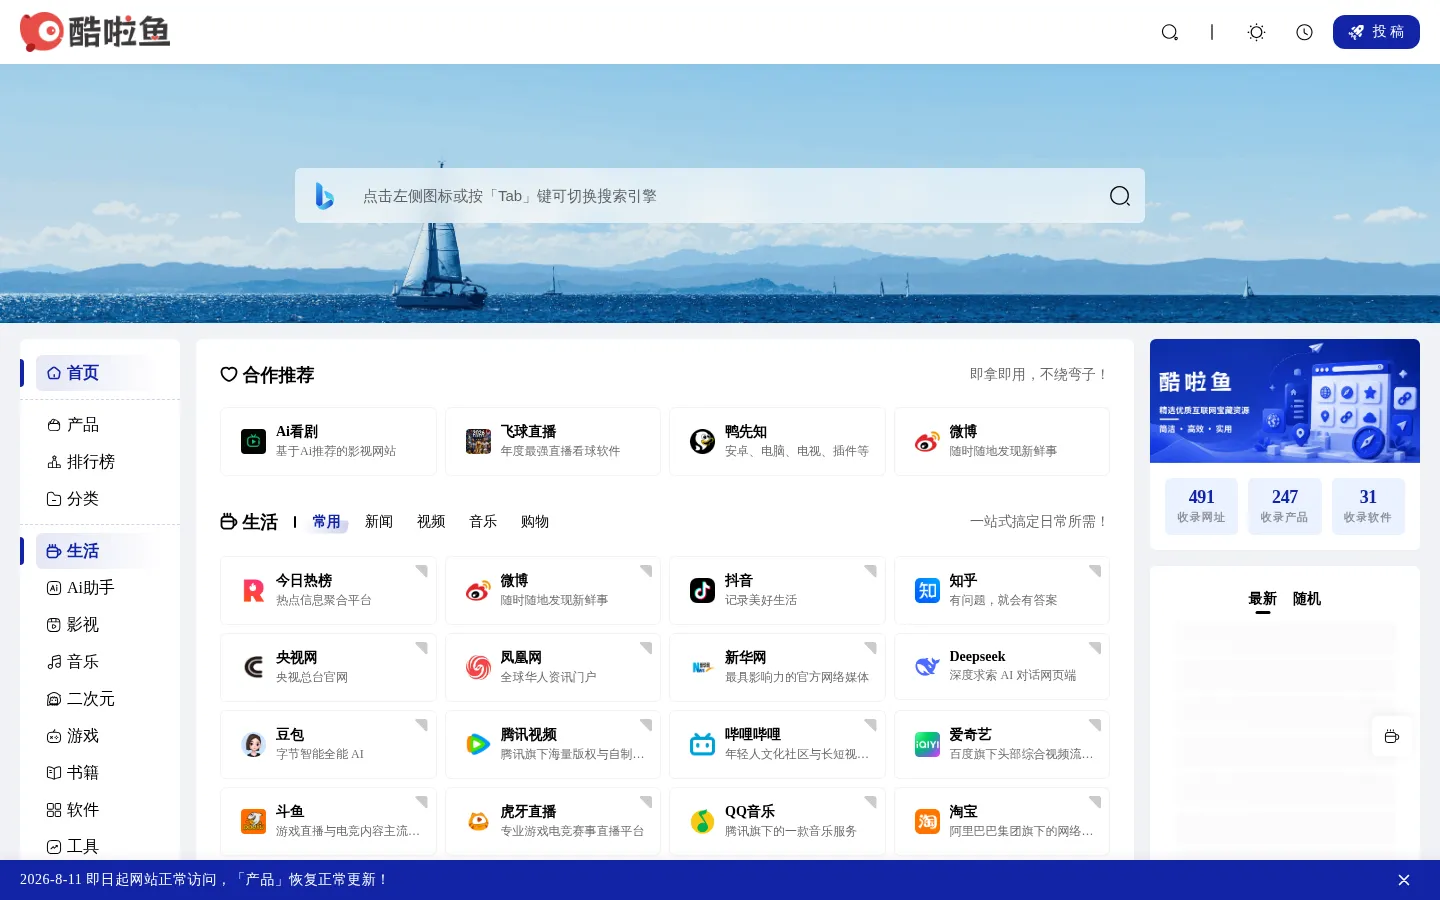Click the Deepseek whale icon

(x=927, y=667)
